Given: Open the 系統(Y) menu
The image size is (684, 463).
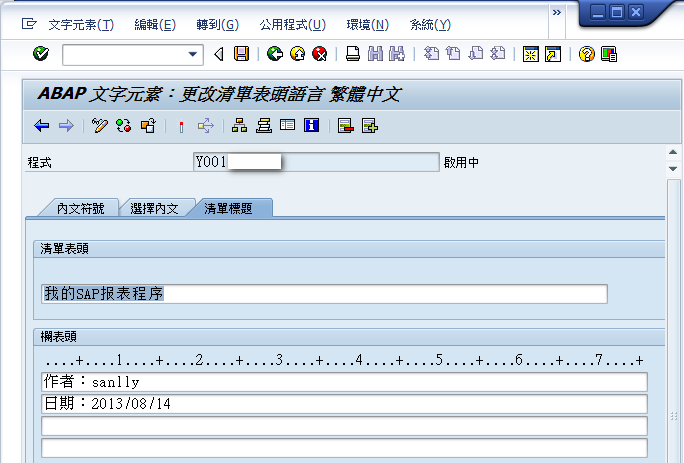Looking at the screenshot, I should 430,25.
